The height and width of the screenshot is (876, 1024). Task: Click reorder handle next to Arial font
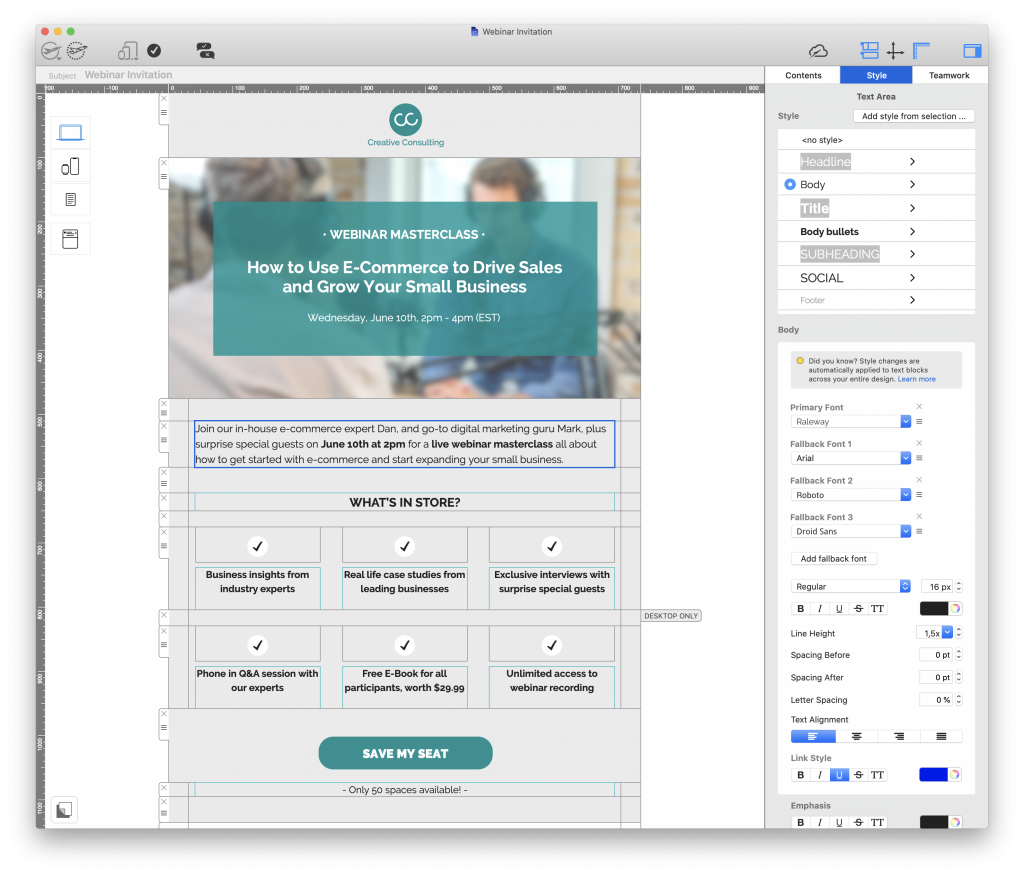click(x=920, y=458)
